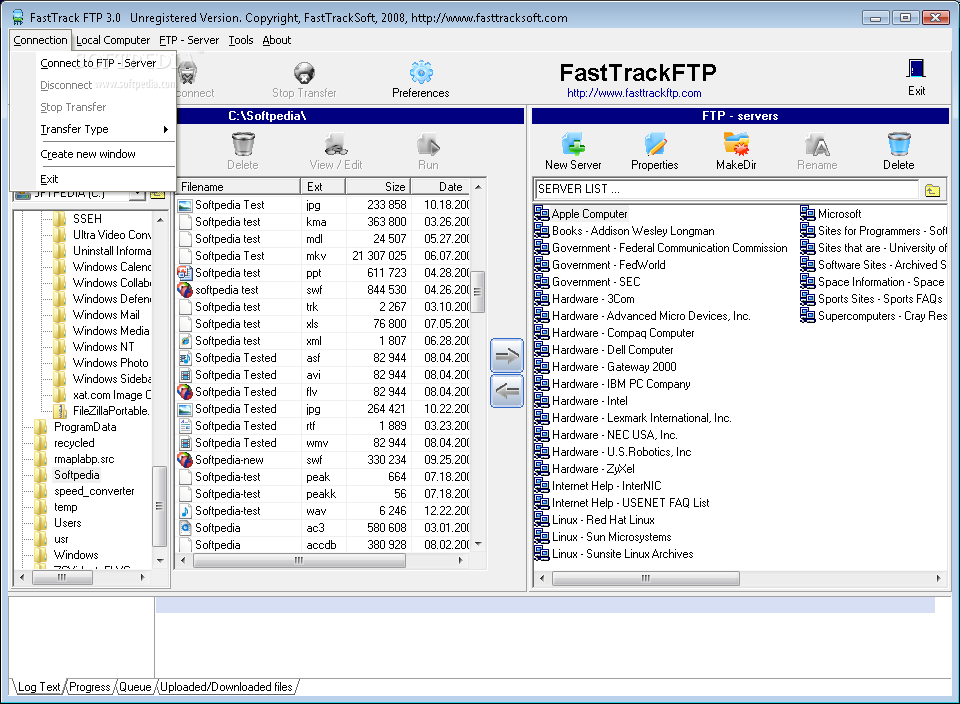Click the download left-arrow transfer button
Image resolution: width=960 pixels, height=704 pixels.
click(507, 391)
